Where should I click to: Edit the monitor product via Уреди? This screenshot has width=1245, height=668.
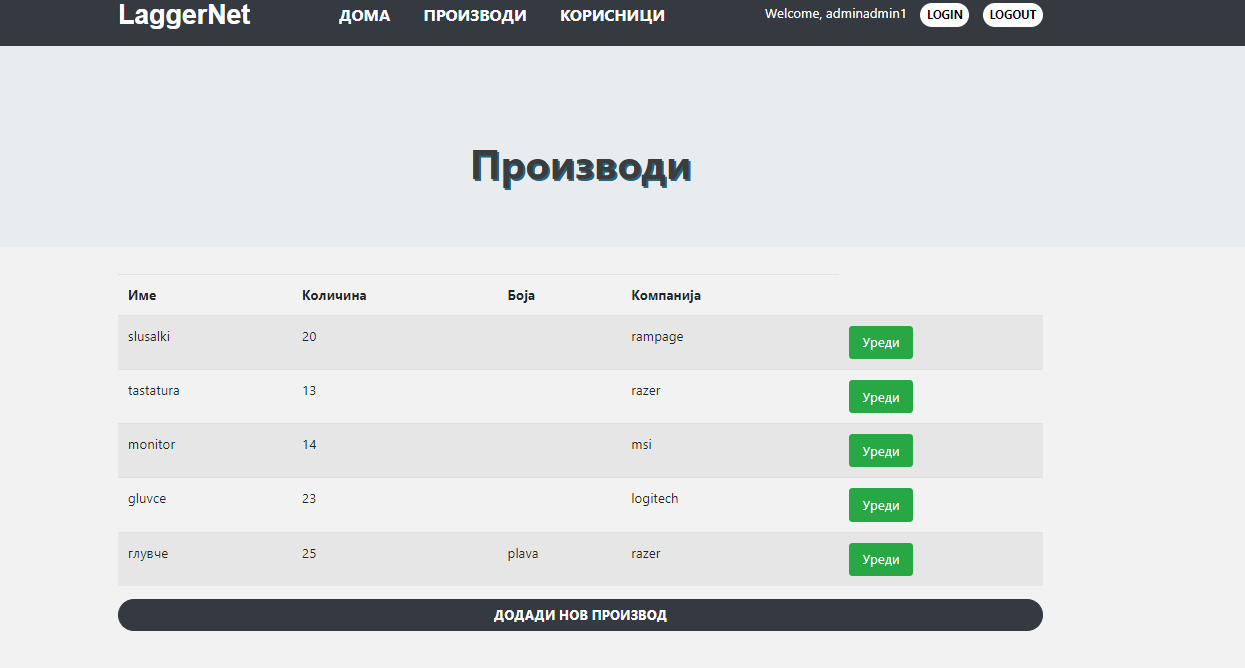880,451
